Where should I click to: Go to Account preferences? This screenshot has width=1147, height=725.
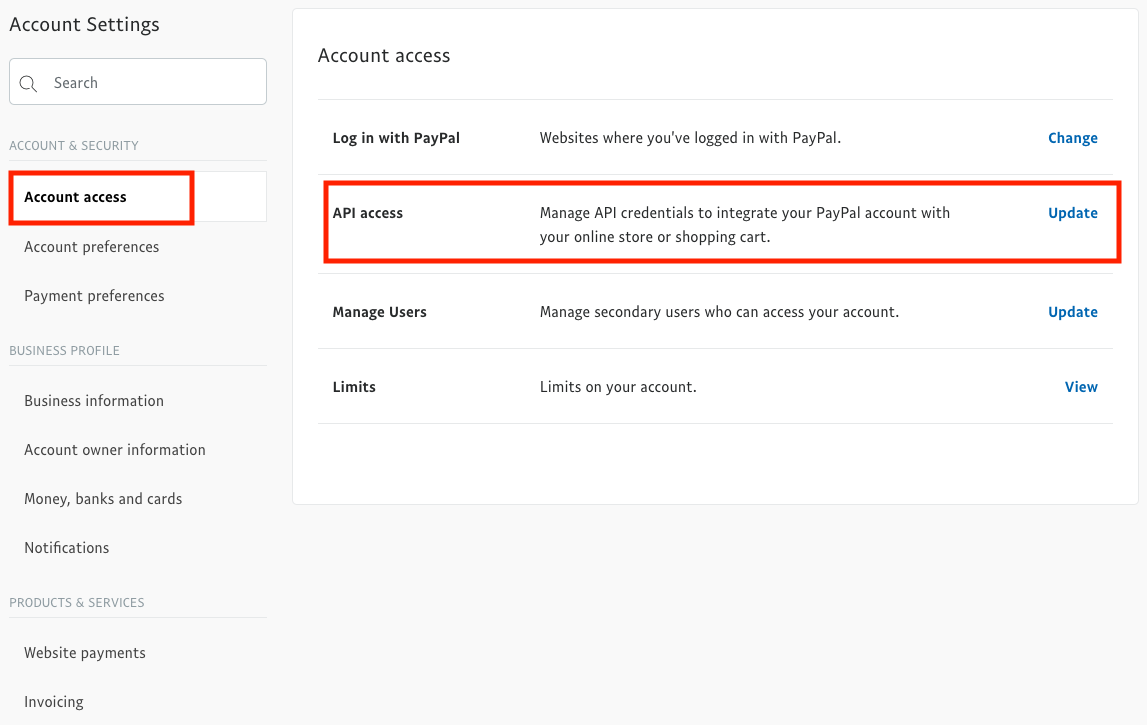coord(91,247)
